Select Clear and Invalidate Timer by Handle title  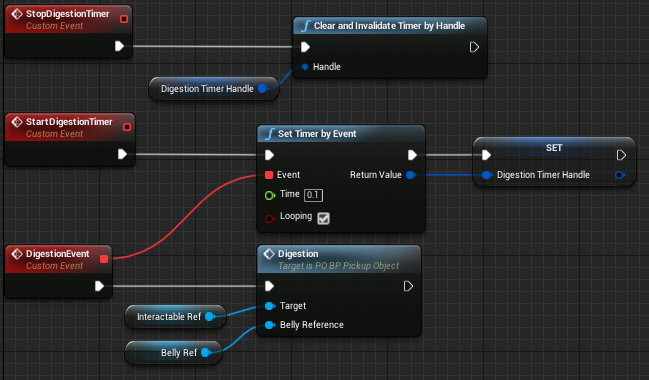(x=389, y=26)
